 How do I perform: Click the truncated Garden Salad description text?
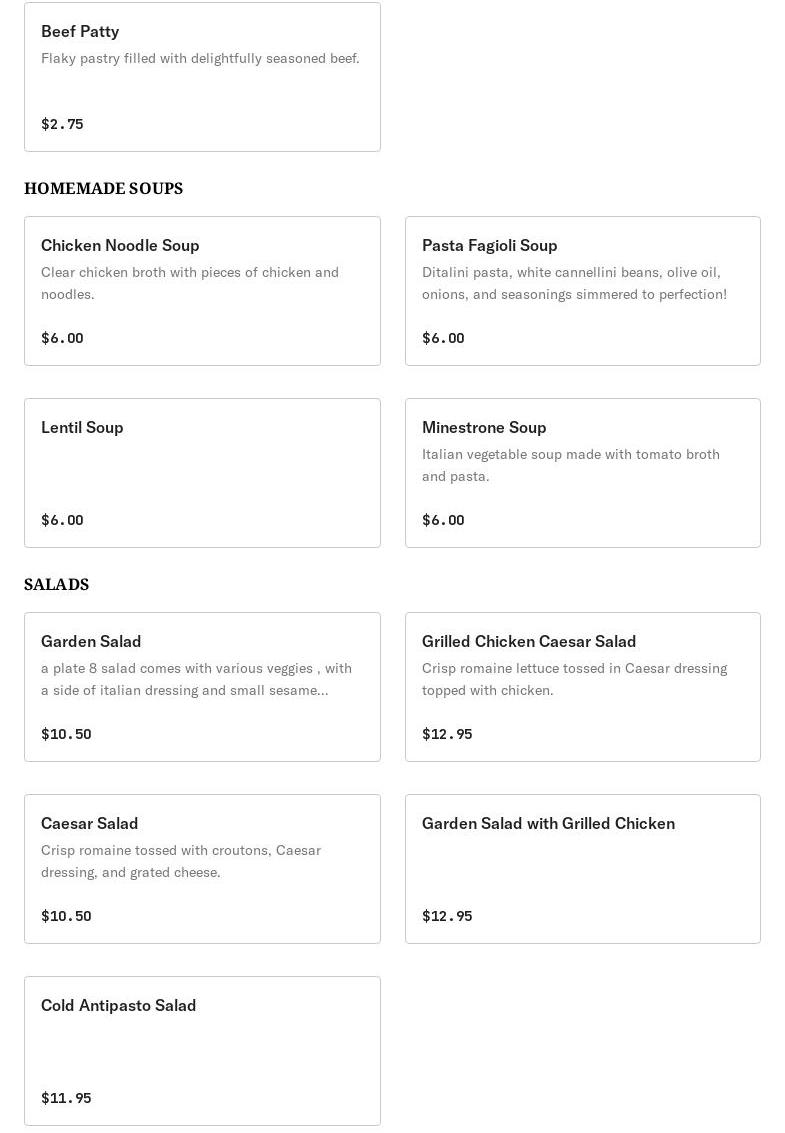pos(196,679)
